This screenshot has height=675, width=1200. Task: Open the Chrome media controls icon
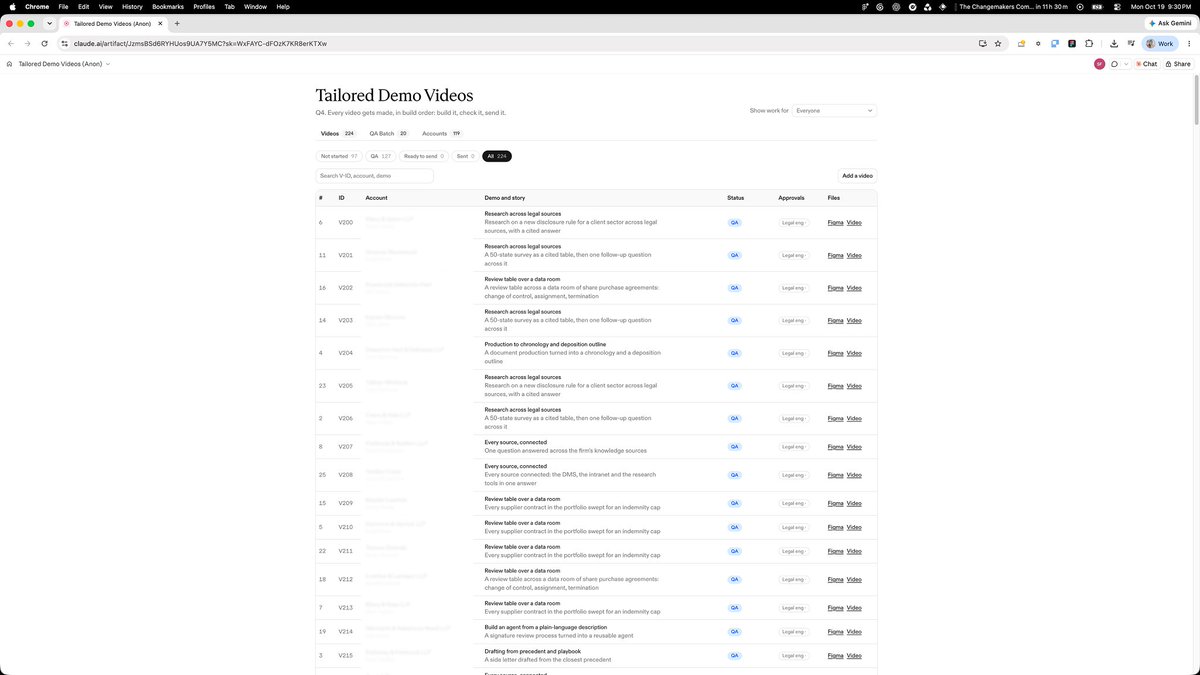click(1130, 43)
